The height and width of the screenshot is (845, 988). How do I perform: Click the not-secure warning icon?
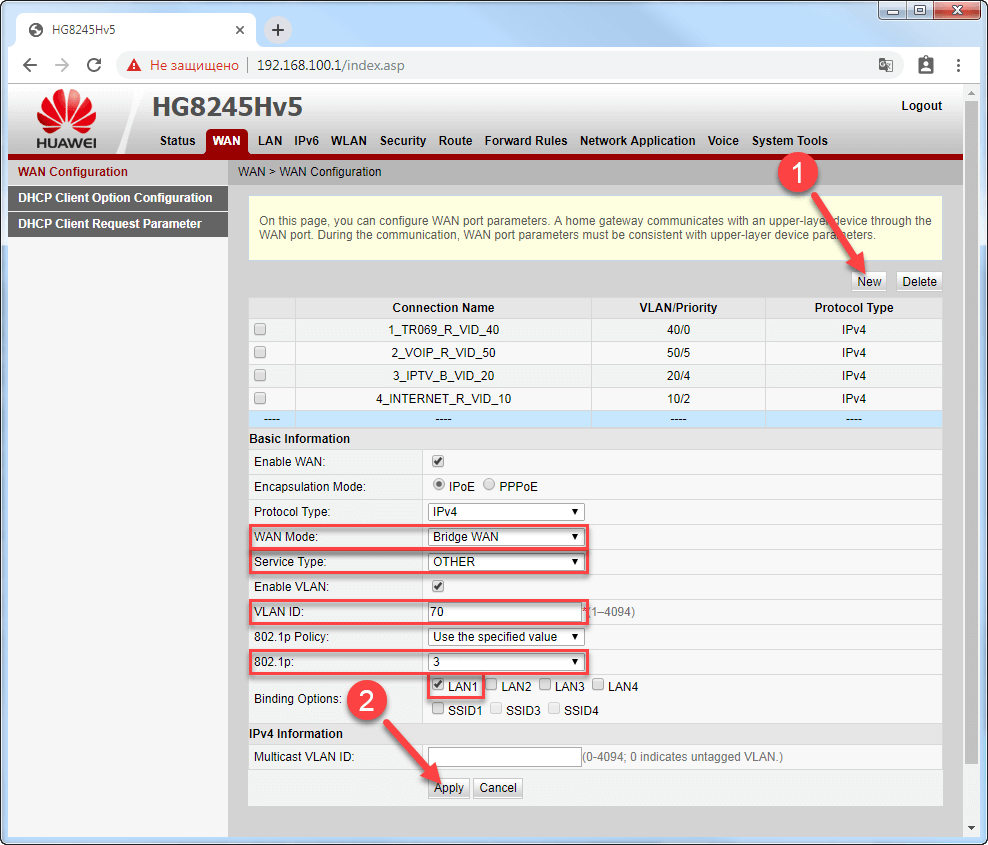[134, 65]
